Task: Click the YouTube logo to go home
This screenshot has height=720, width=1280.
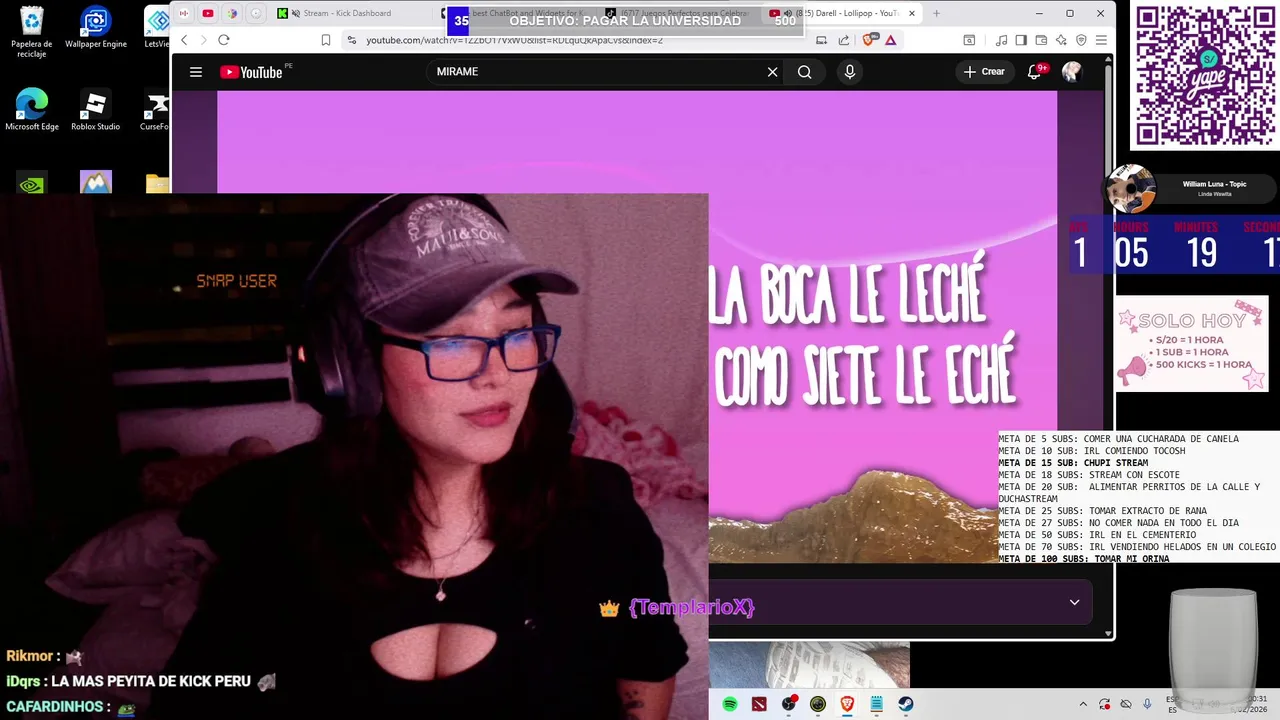Action: [x=251, y=72]
